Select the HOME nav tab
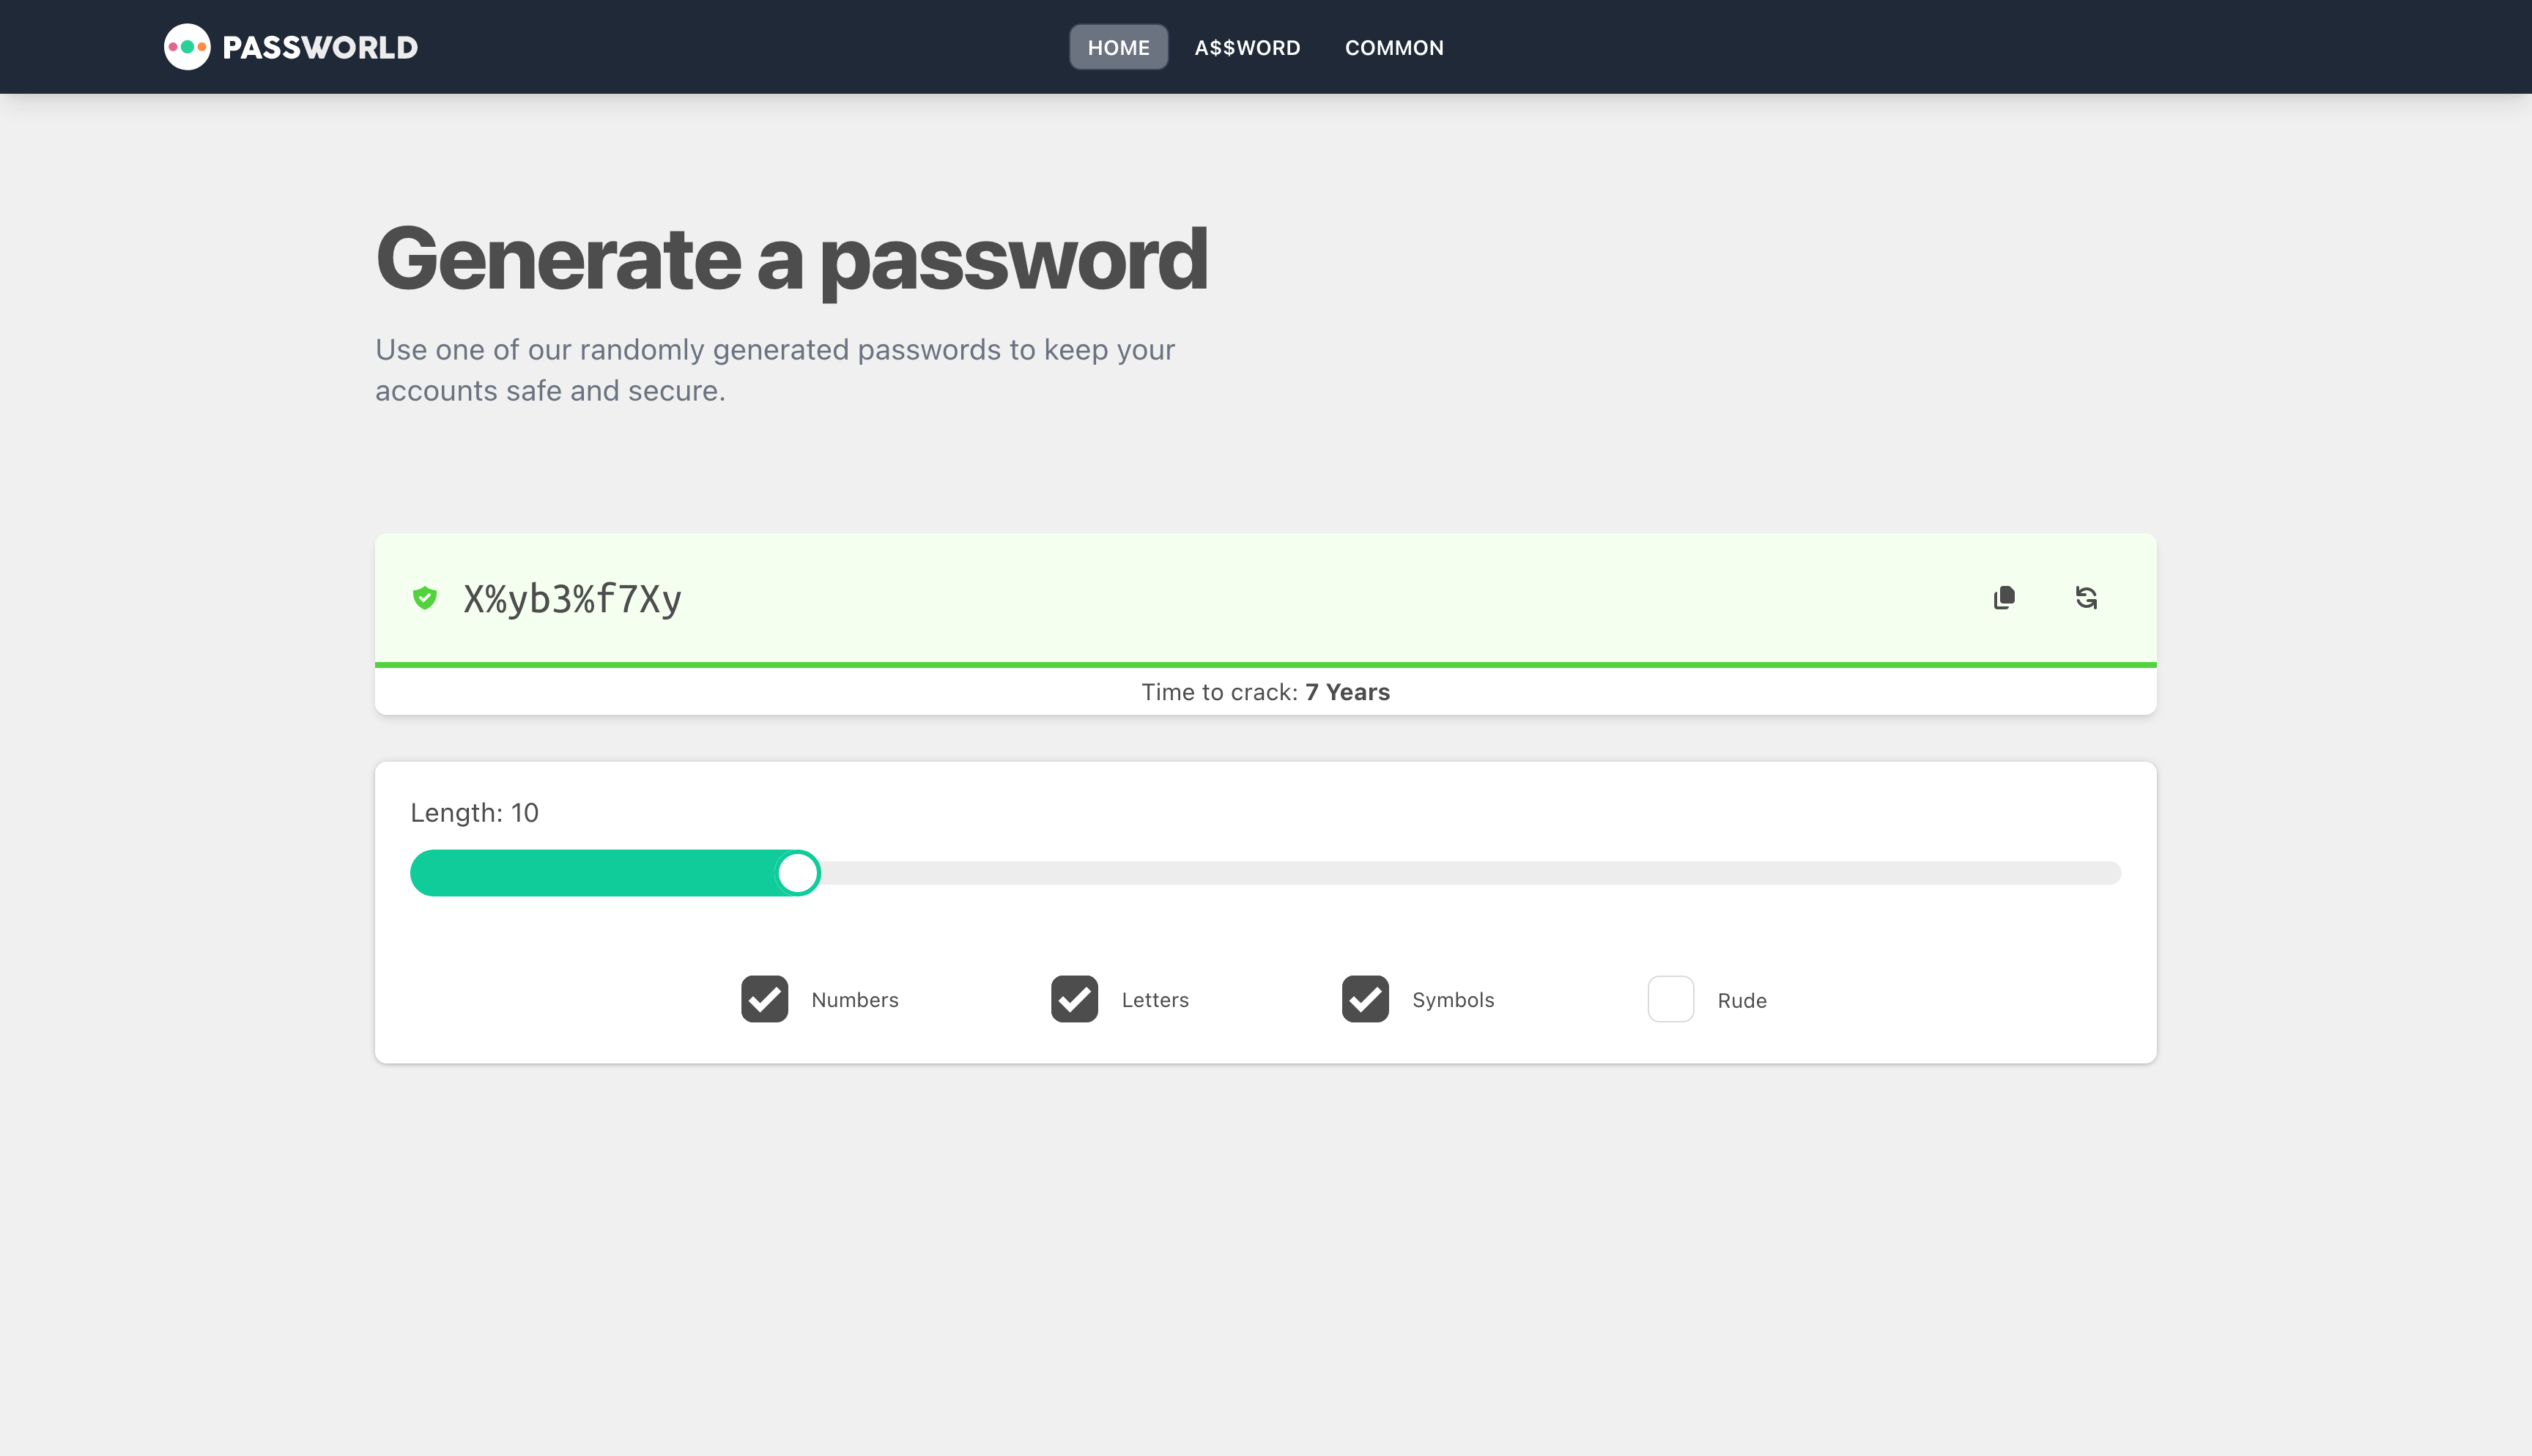The height and width of the screenshot is (1456, 2532). pos(1118,48)
